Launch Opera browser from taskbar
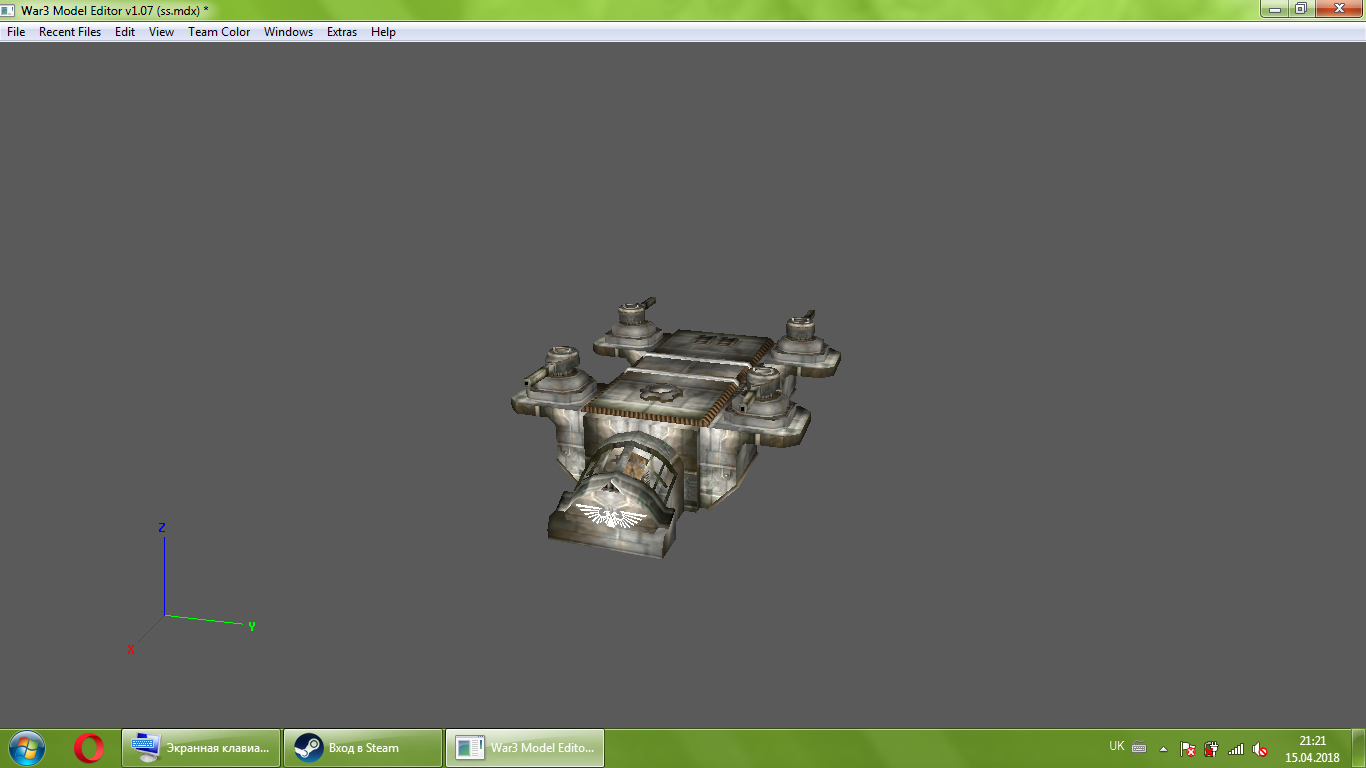Viewport: 1366px width, 768px height. tap(89, 747)
